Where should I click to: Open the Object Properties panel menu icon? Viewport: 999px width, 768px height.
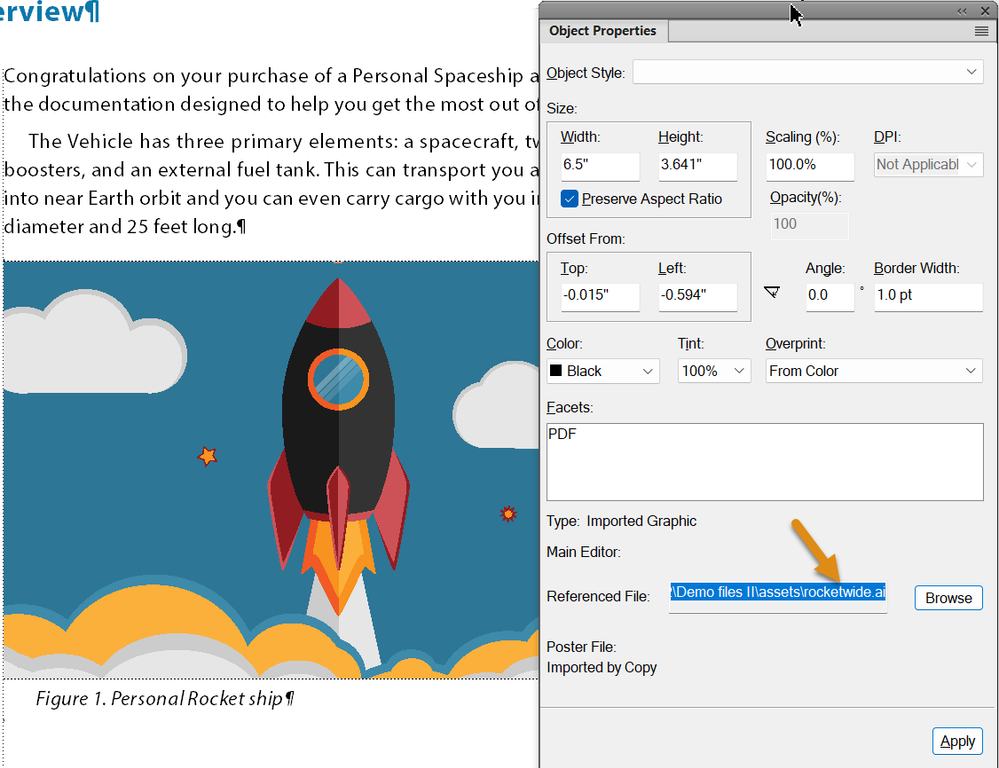pos(981,31)
